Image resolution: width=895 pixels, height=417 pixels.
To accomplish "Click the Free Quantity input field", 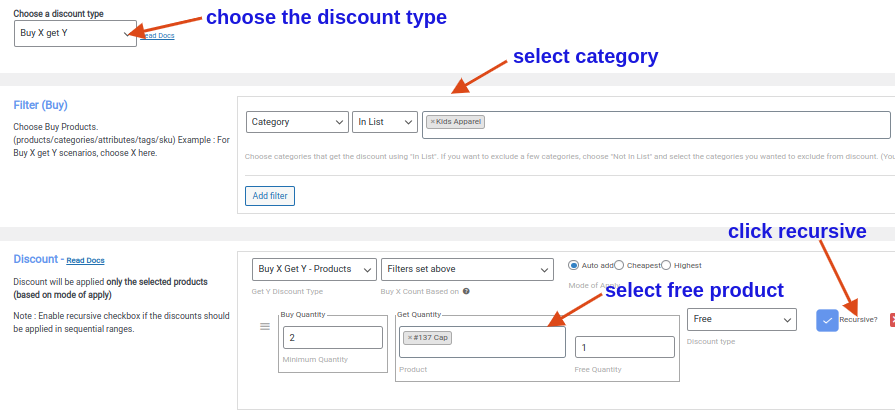I will tap(624, 347).
